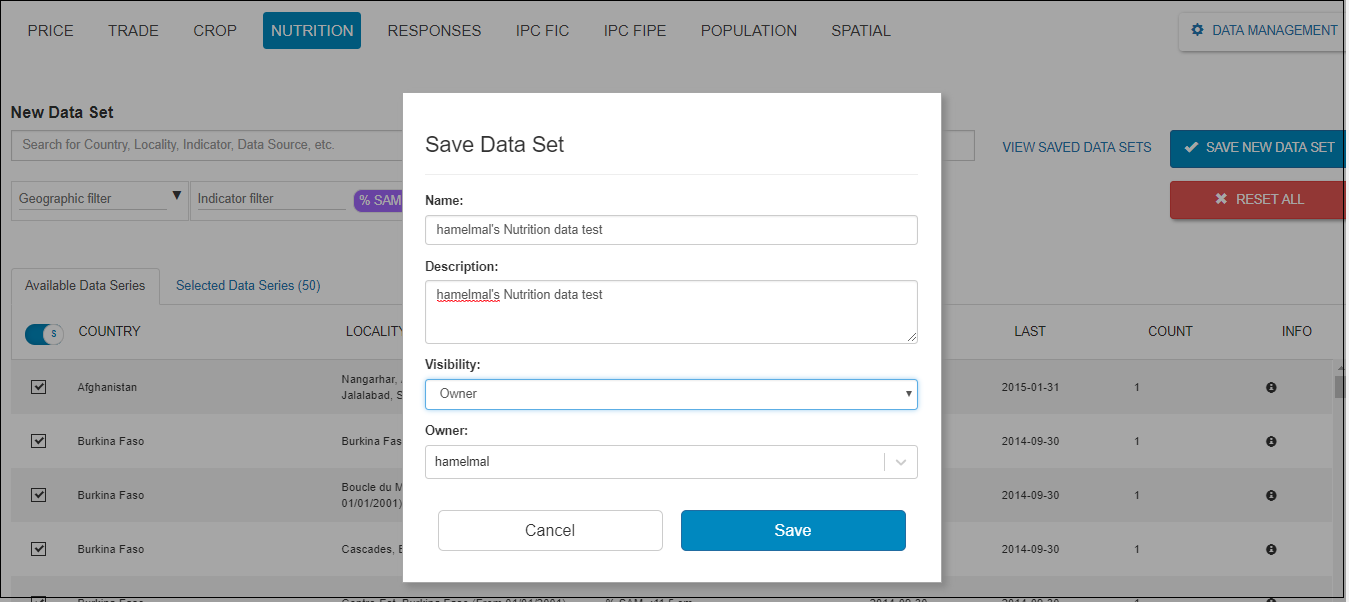The height and width of the screenshot is (602, 1349).
Task: Click info icon in Afghanistan row
Action: [1271, 387]
